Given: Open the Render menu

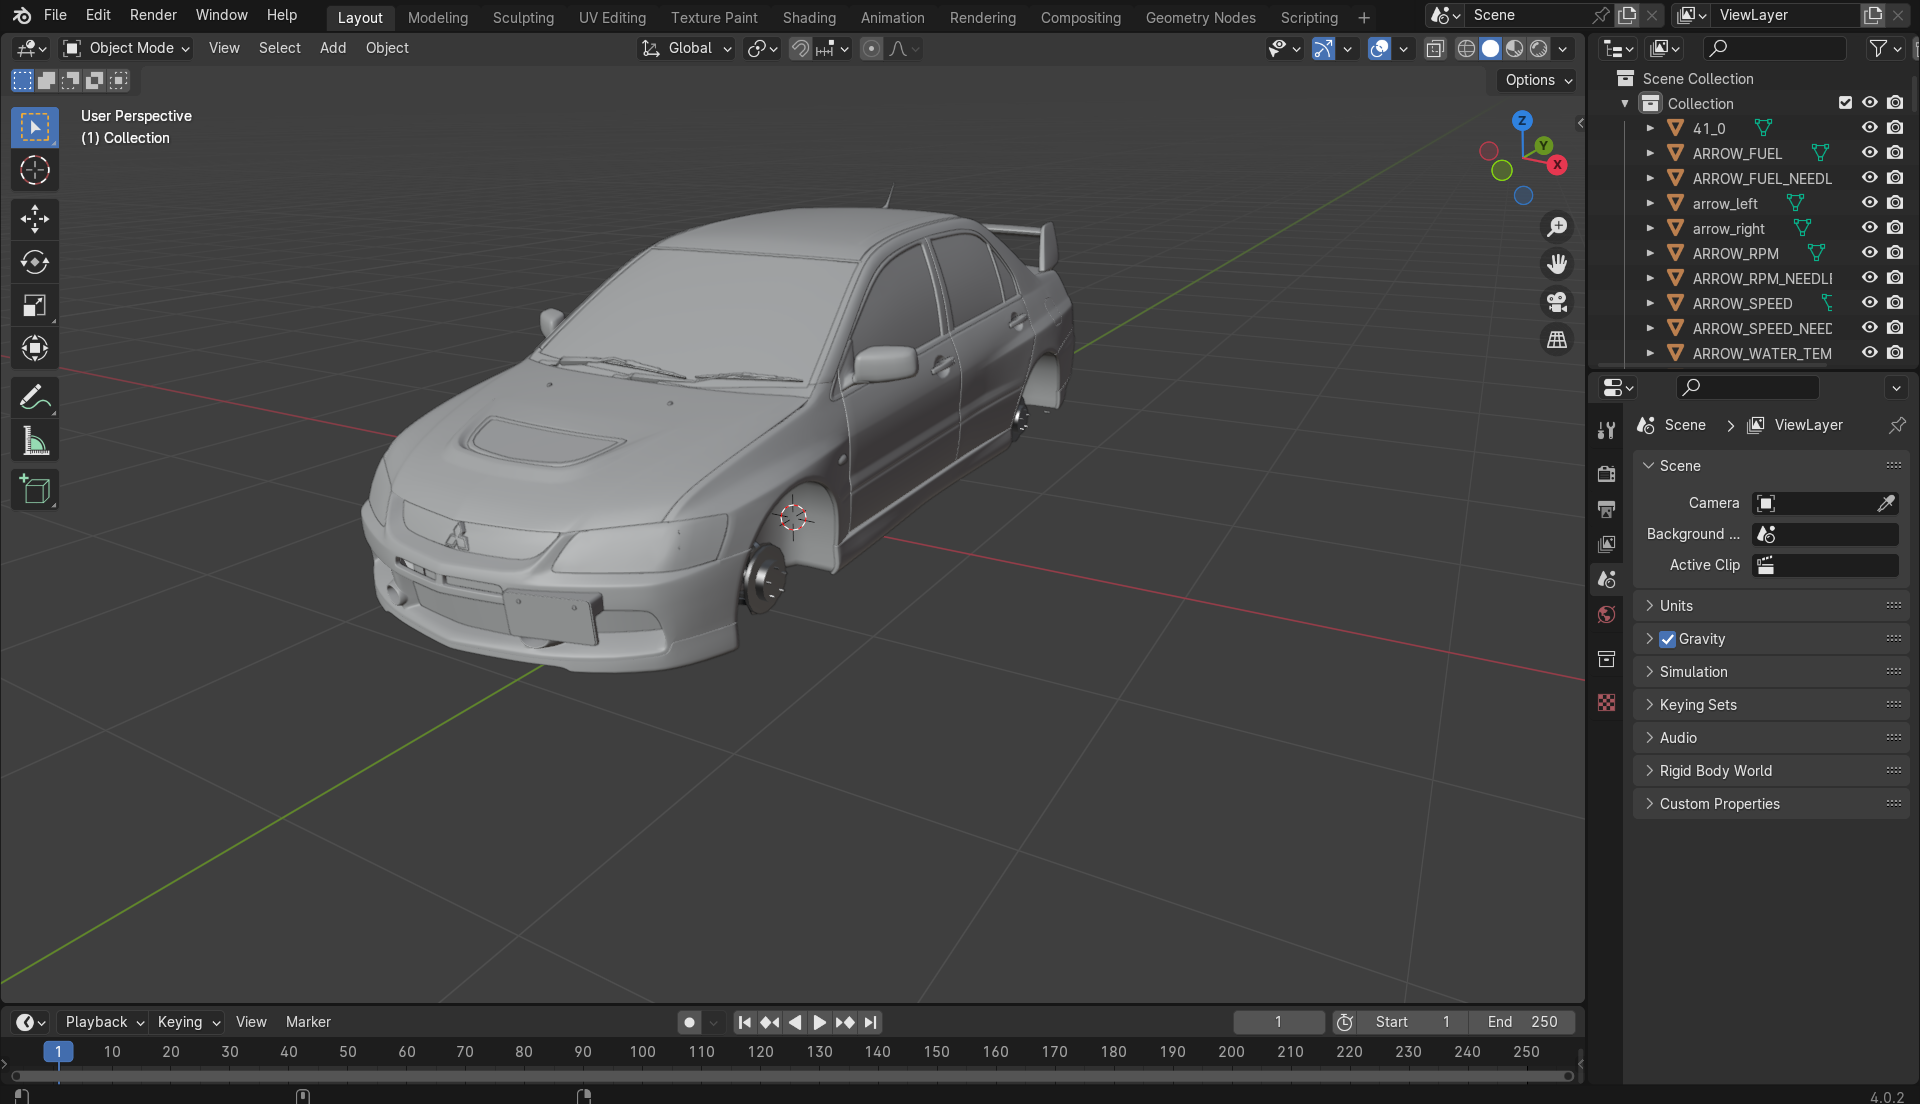Looking at the screenshot, I should (x=153, y=15).
